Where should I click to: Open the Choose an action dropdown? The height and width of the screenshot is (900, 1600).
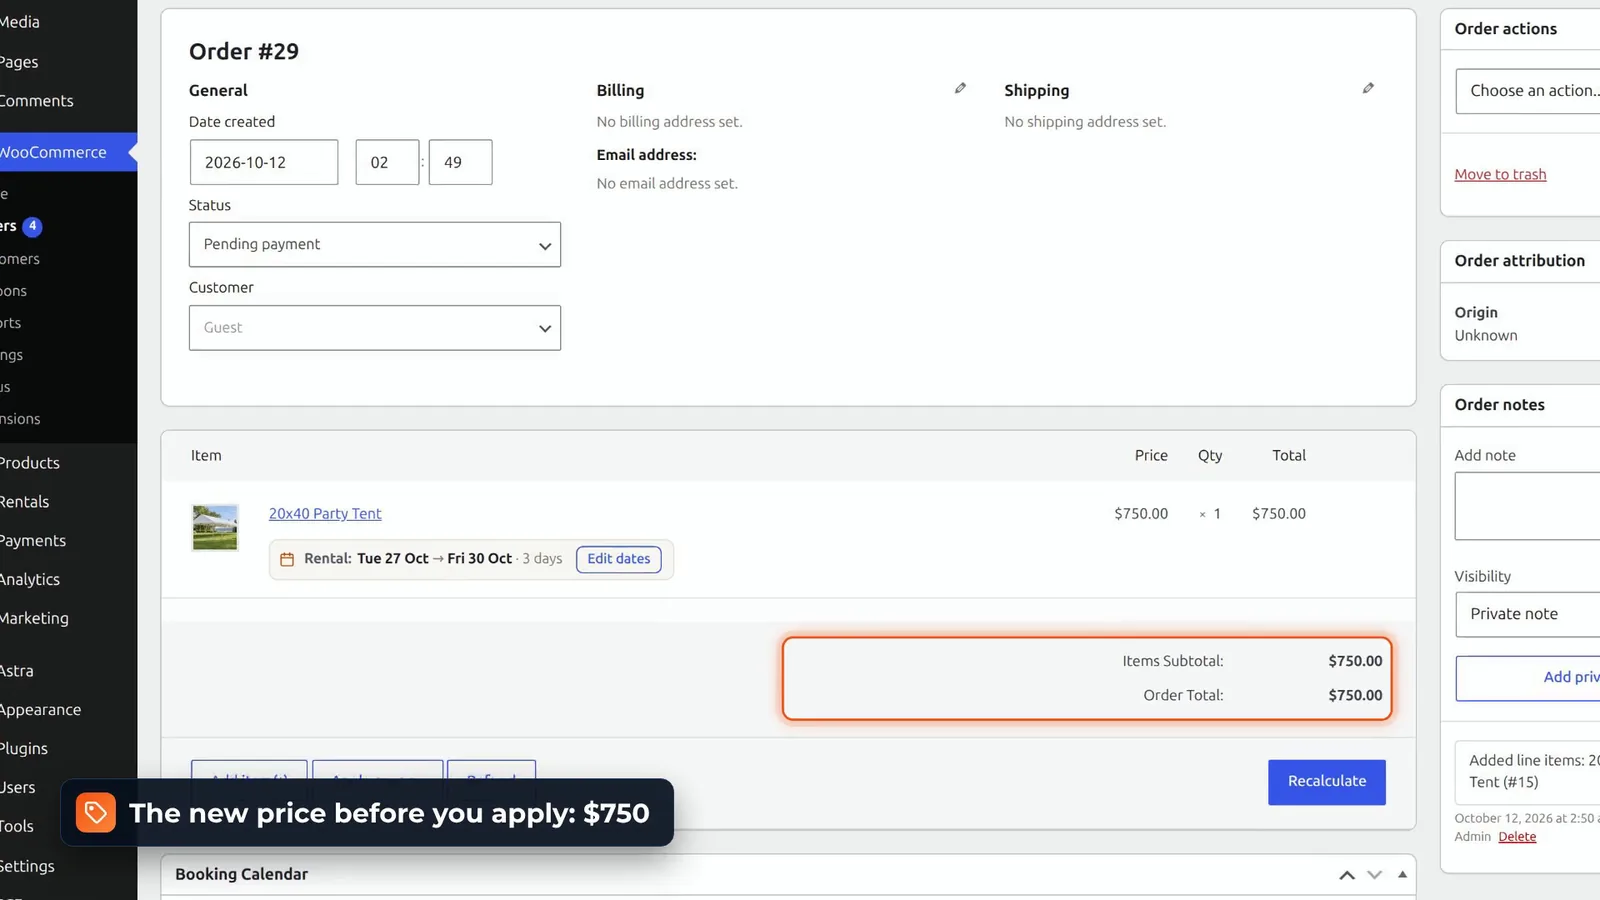click(x=1528, y=91)
